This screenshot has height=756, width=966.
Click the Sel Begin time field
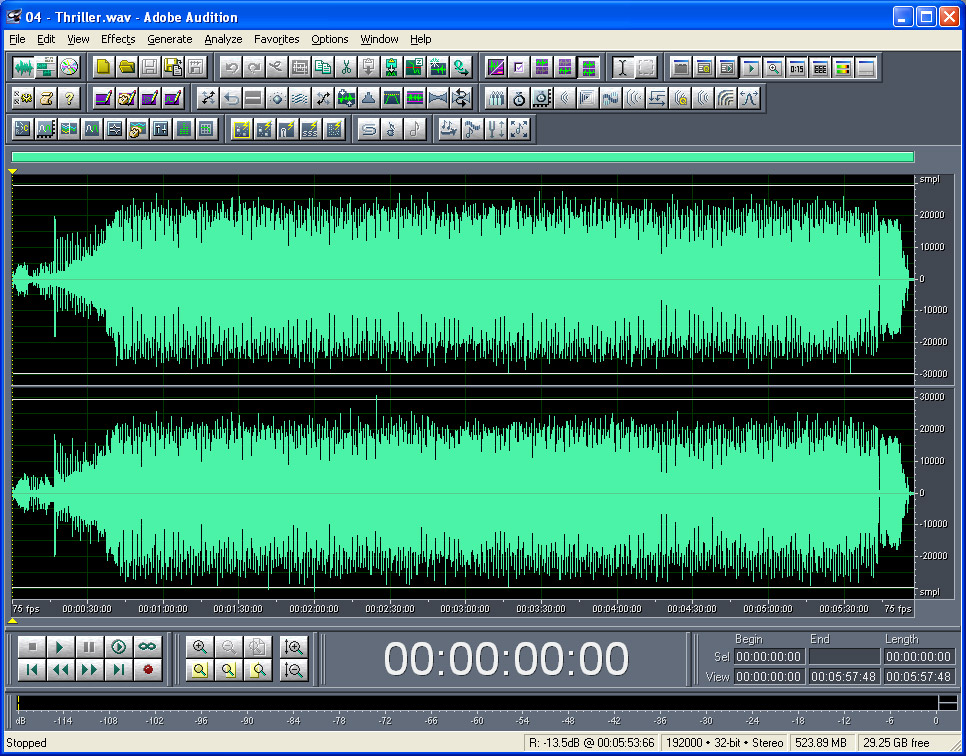point(768,657)
